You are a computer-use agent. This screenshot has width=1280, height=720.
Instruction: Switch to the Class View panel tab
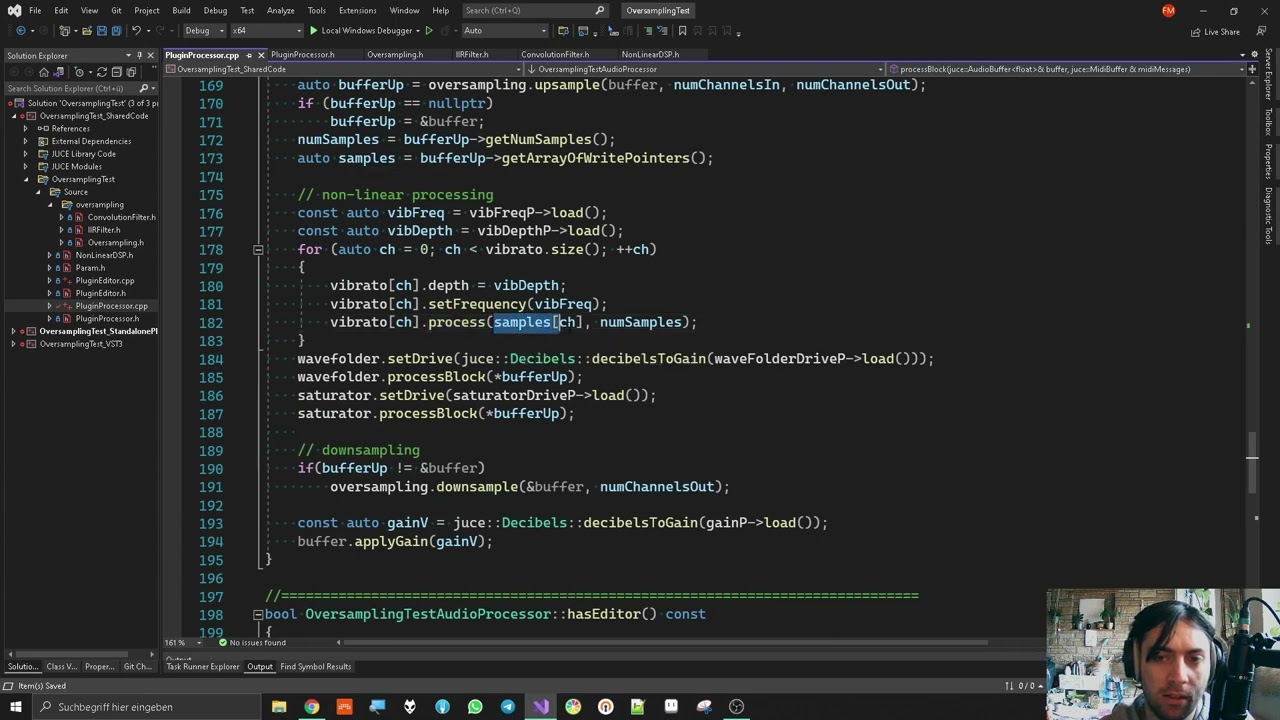(61, 667)
